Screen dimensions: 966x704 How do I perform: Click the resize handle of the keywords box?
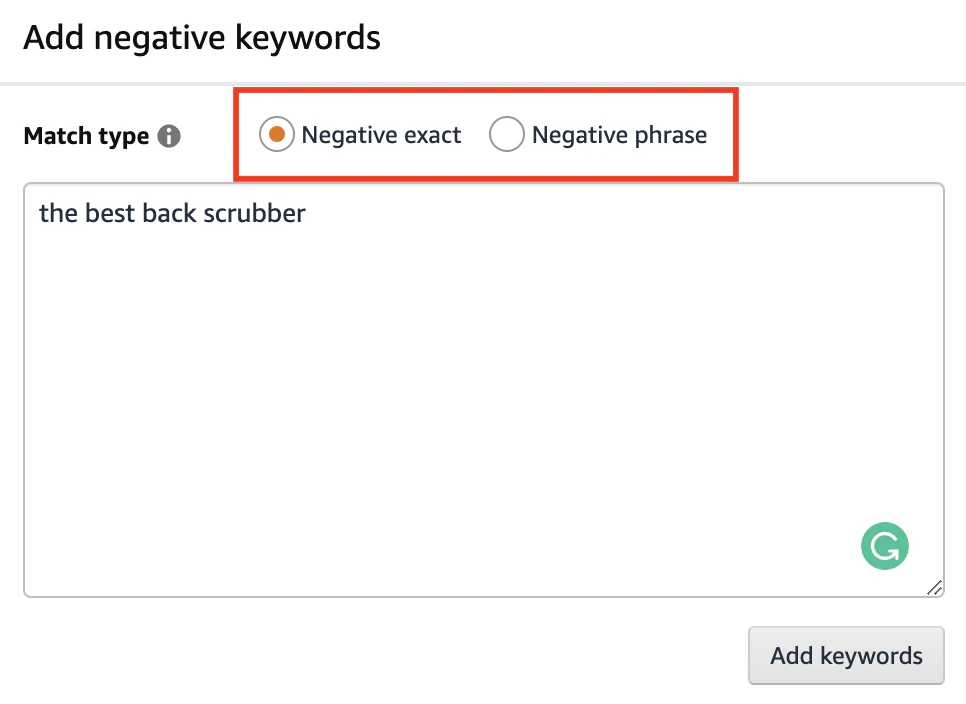(x=935, y=588)
